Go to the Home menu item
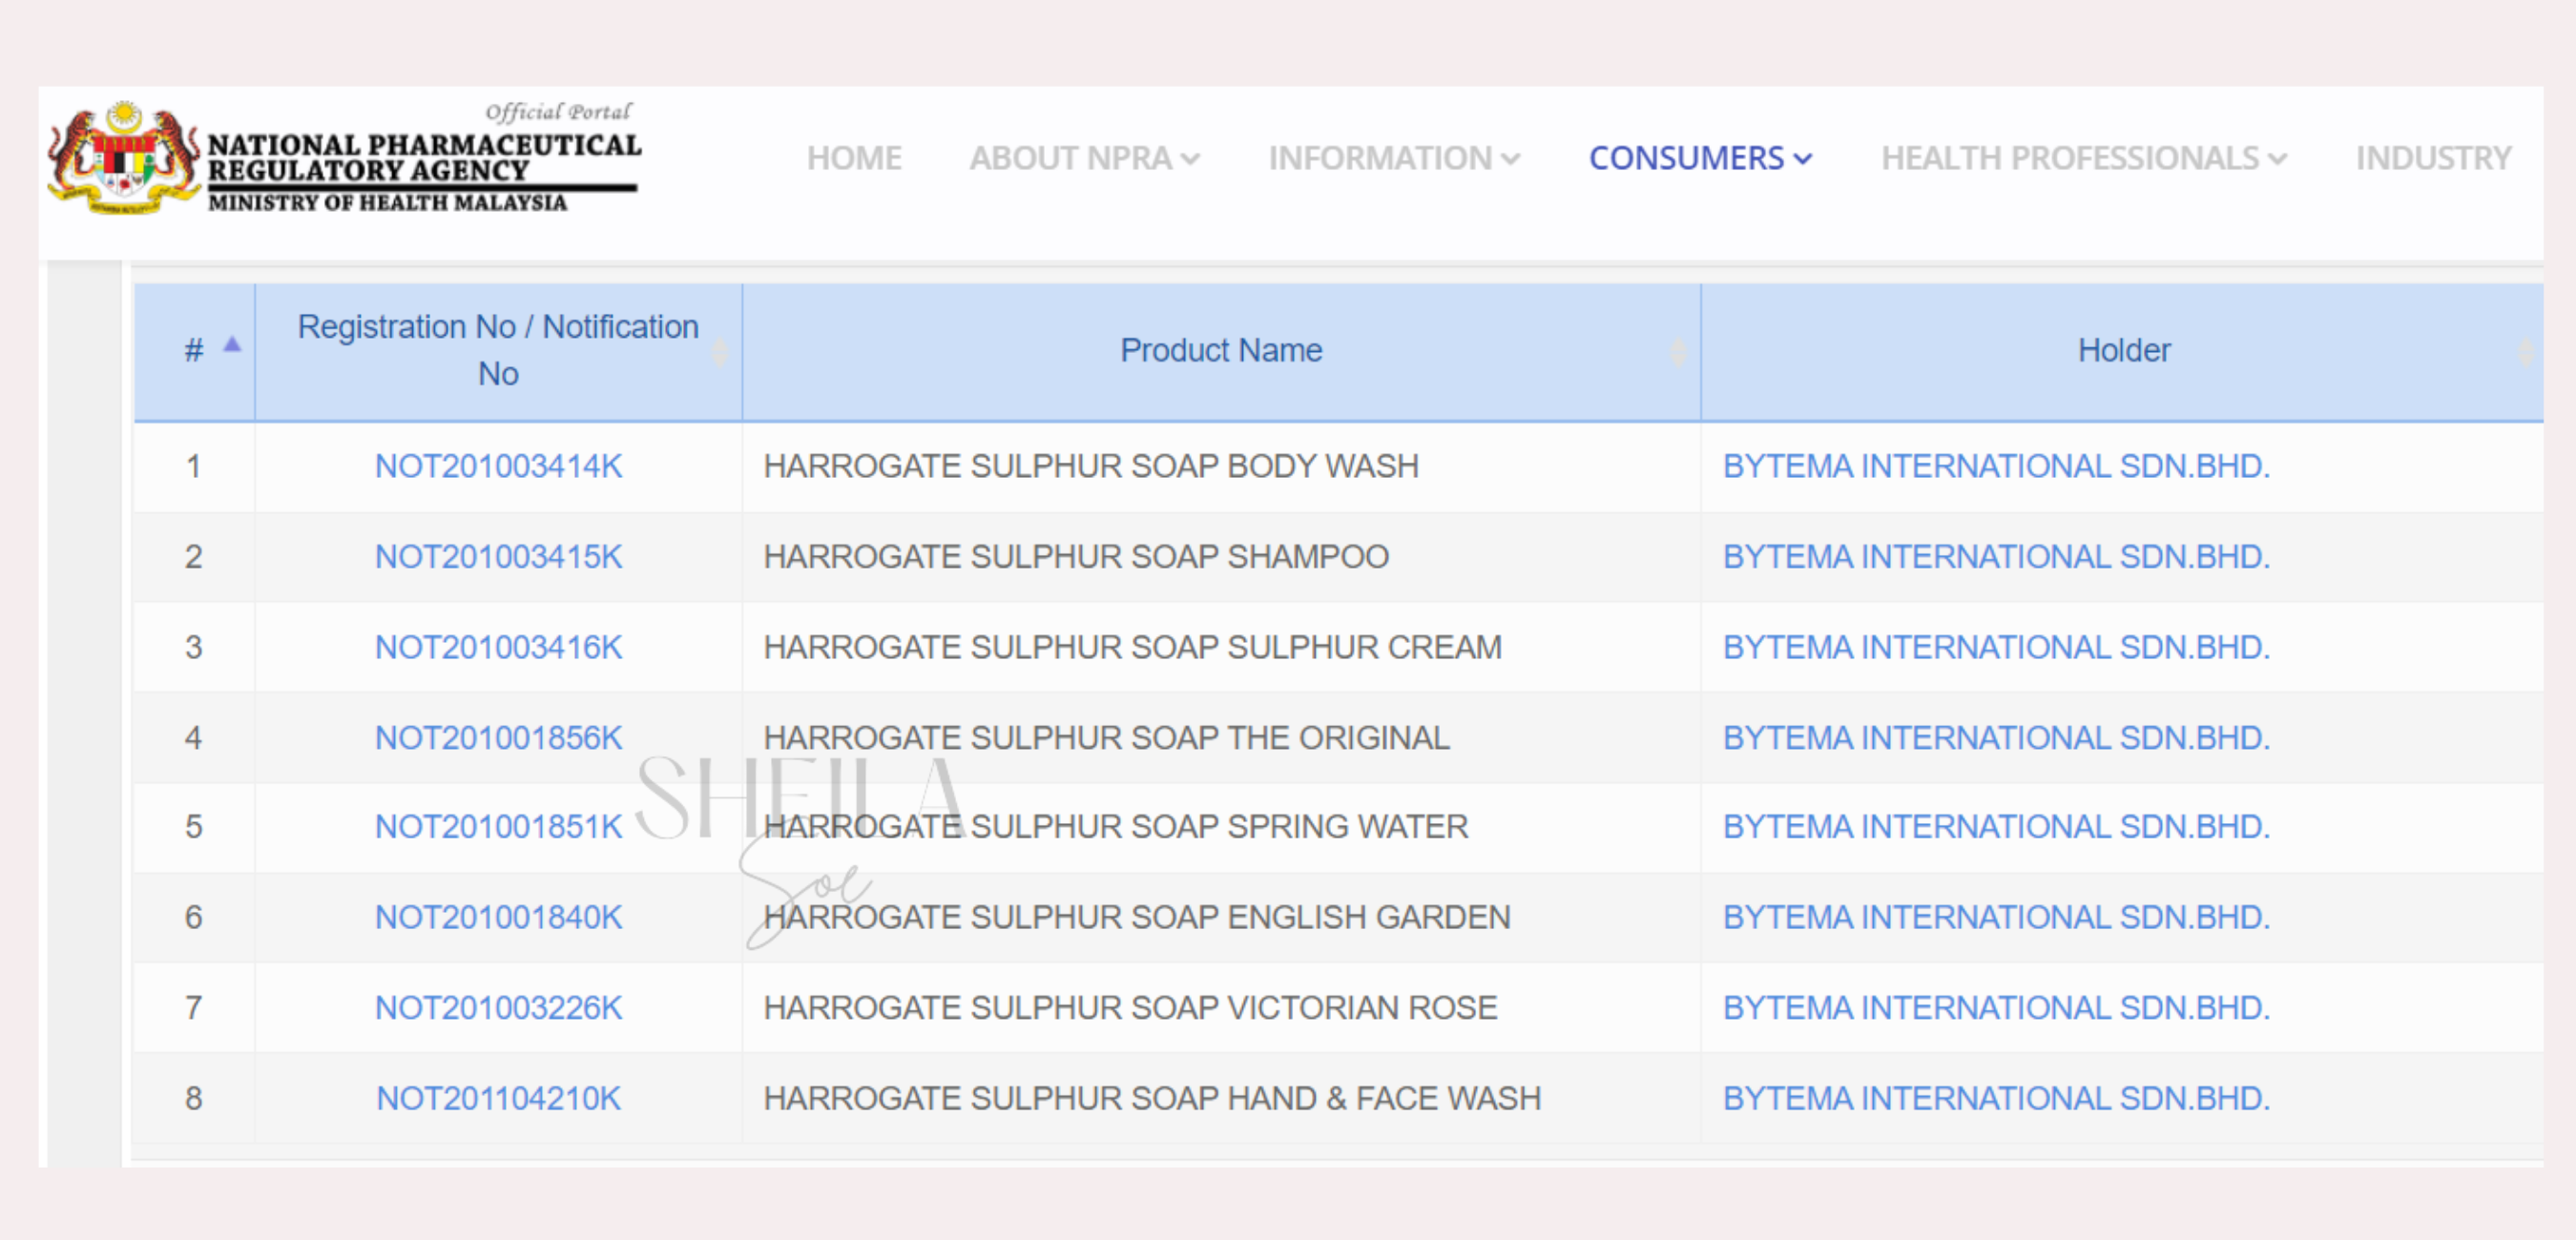This screenshot has height=1240, width=2576. 854,158
